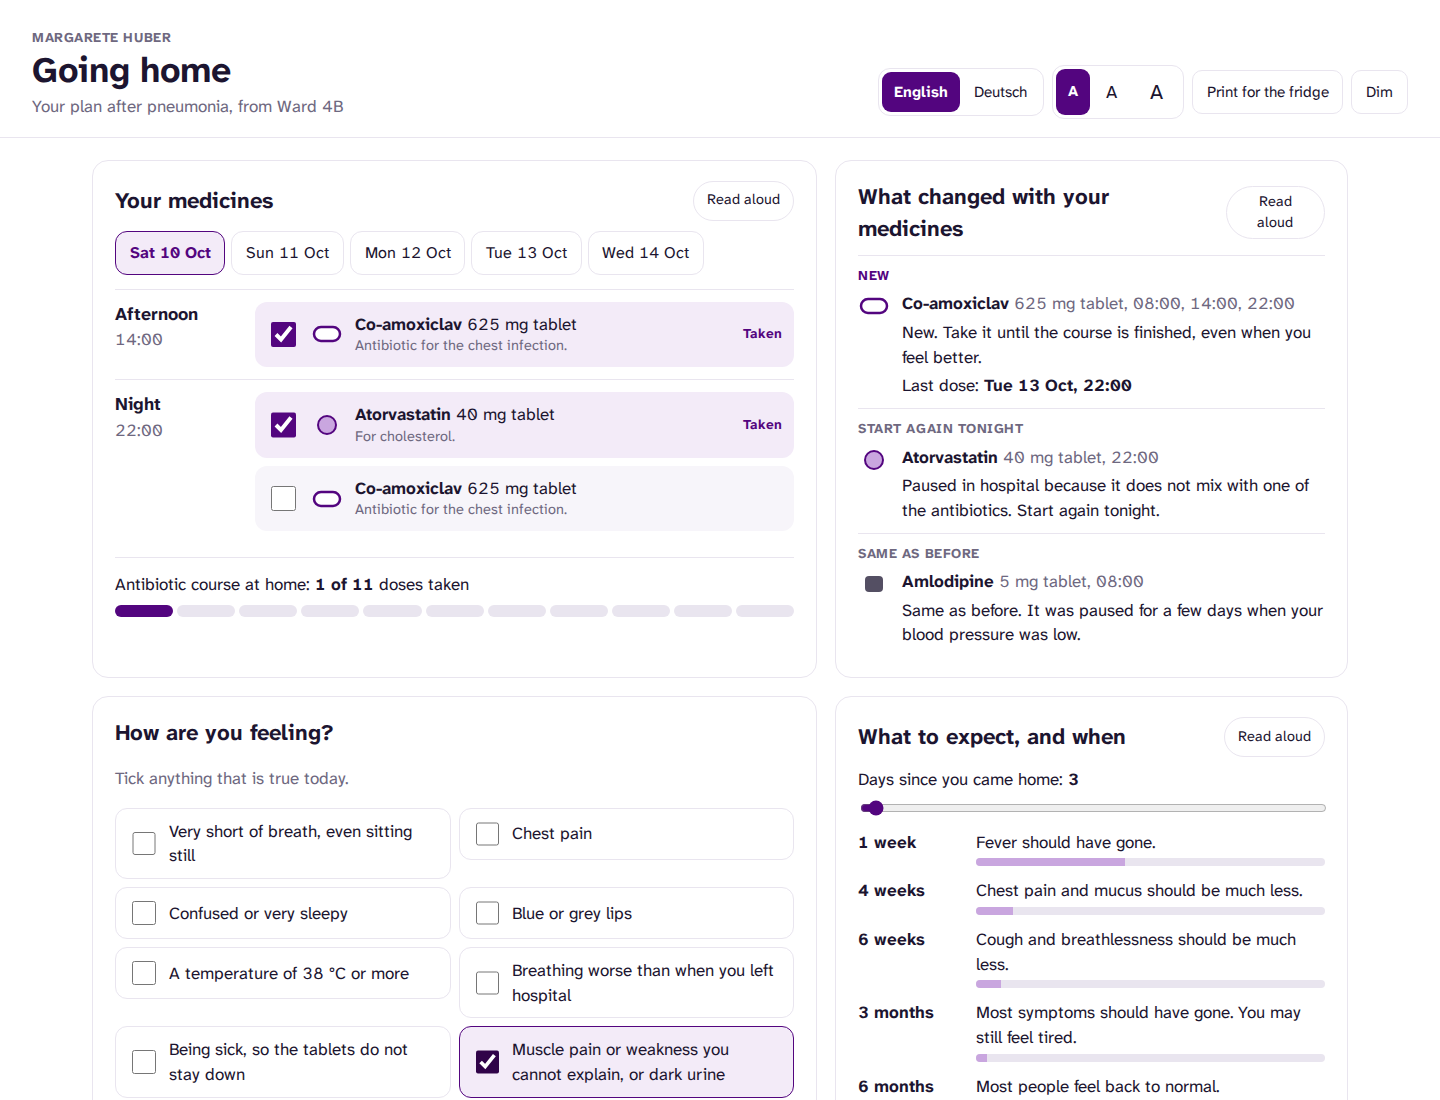This screenshot has height=1100, width=1440.
Task: Tick 'Being sick, so the tablets do not stay down'
Action: pyautogui.click(x=144, y=1062)
